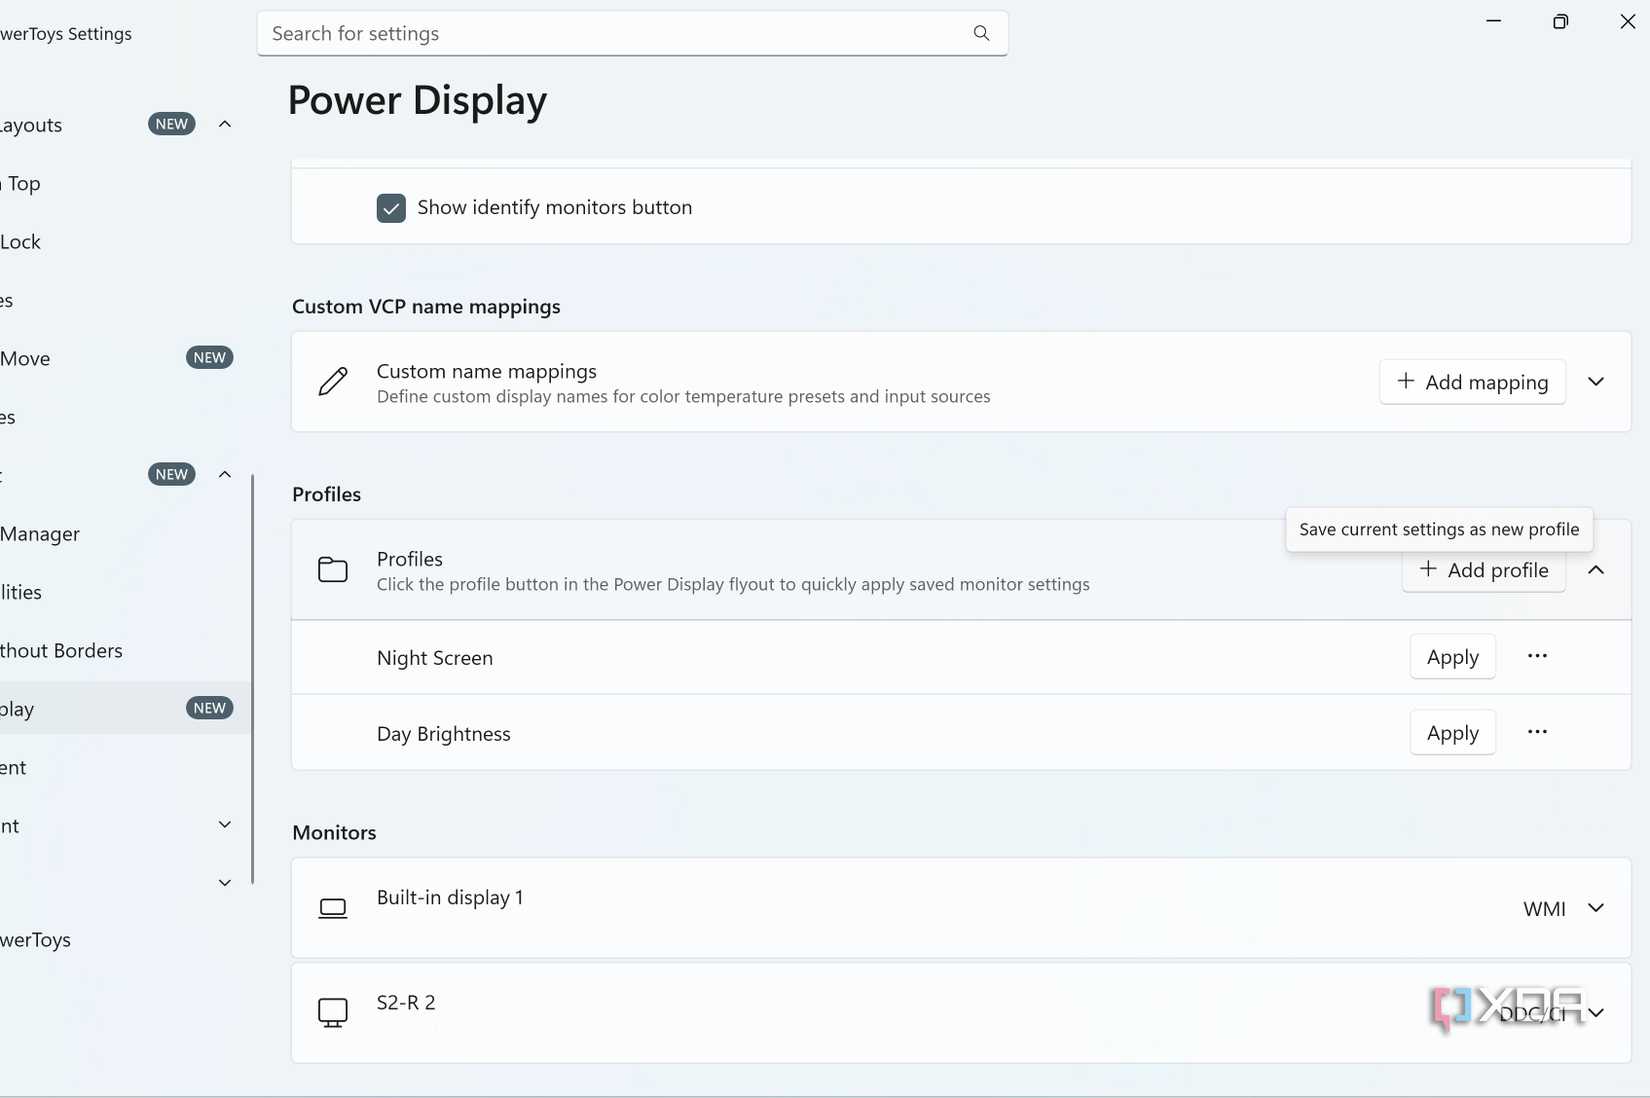
Task: Restore down the PowerToys Settings window
Action: point(1560,21)
